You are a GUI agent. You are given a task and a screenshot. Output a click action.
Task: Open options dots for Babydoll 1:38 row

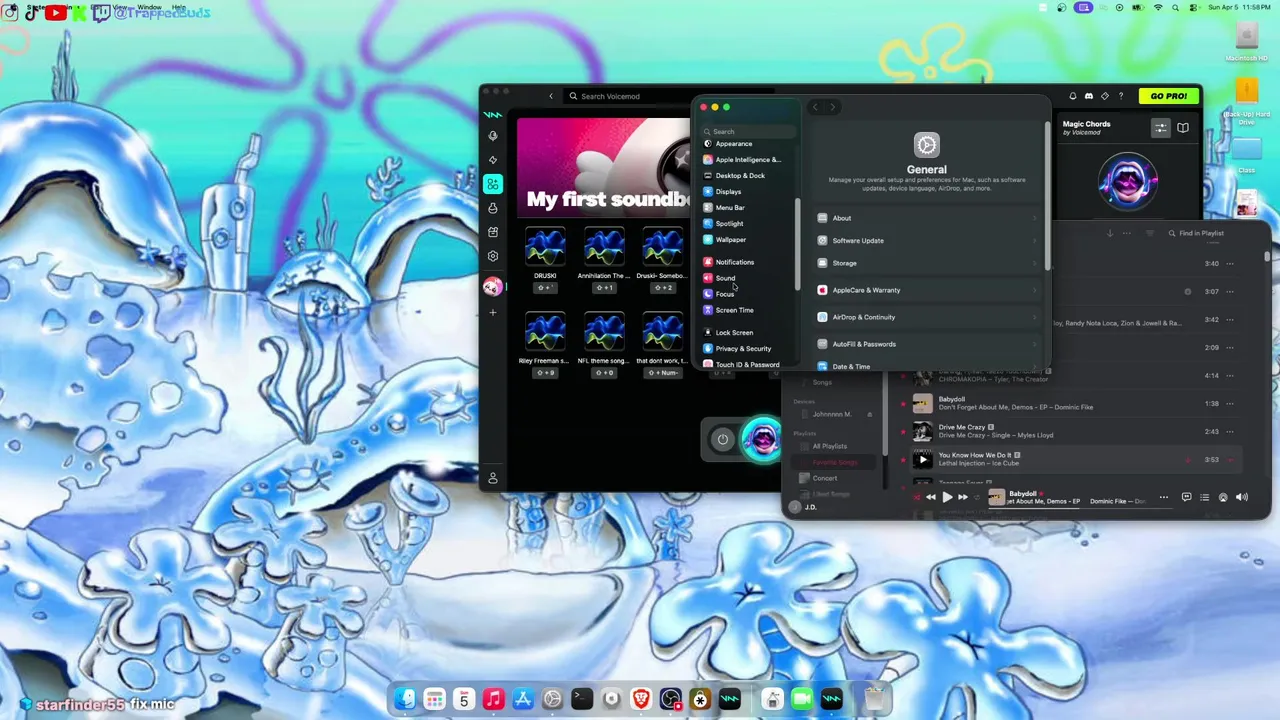tap(1230, 403)
